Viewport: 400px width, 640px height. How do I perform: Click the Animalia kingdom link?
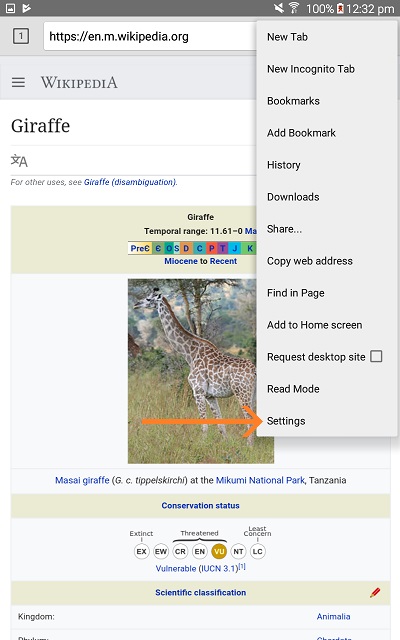[x=333, y=616]
